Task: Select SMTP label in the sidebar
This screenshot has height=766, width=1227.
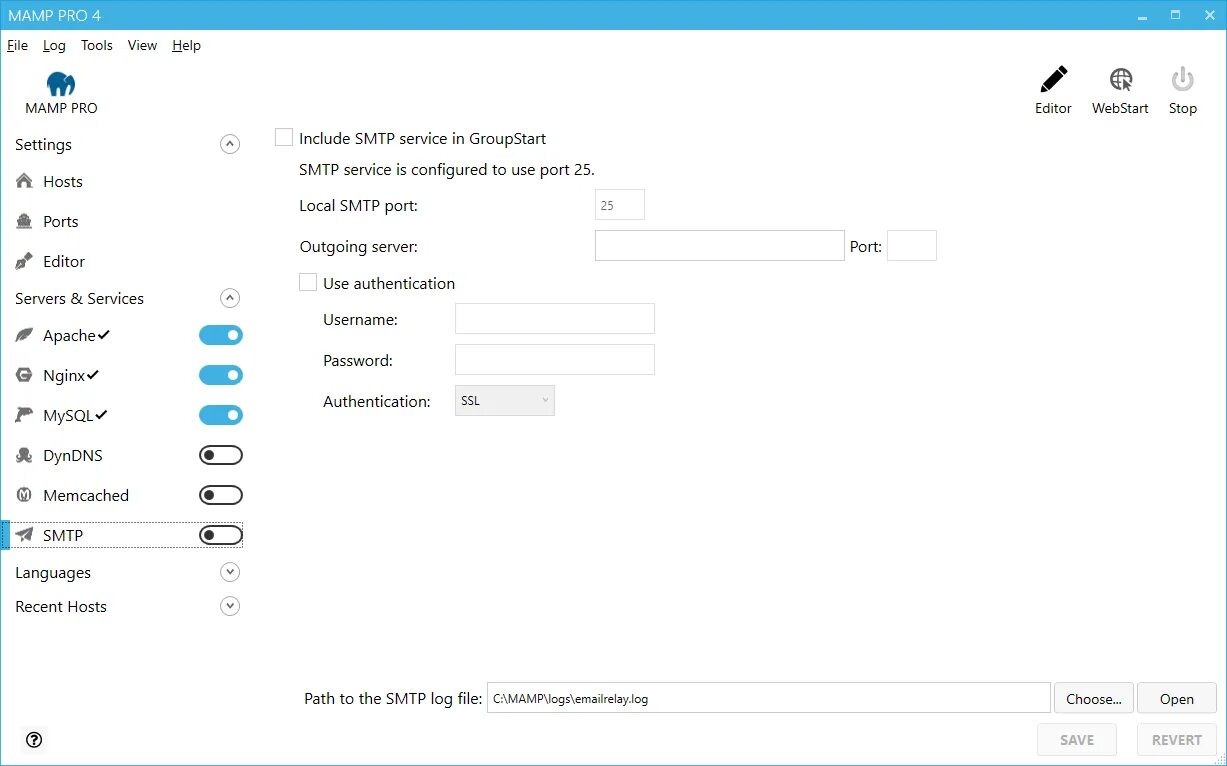Action: click(63, 535)
